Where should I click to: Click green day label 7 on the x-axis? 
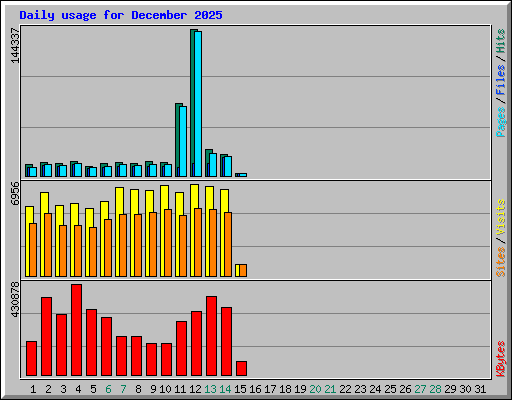tap(123, 389)
